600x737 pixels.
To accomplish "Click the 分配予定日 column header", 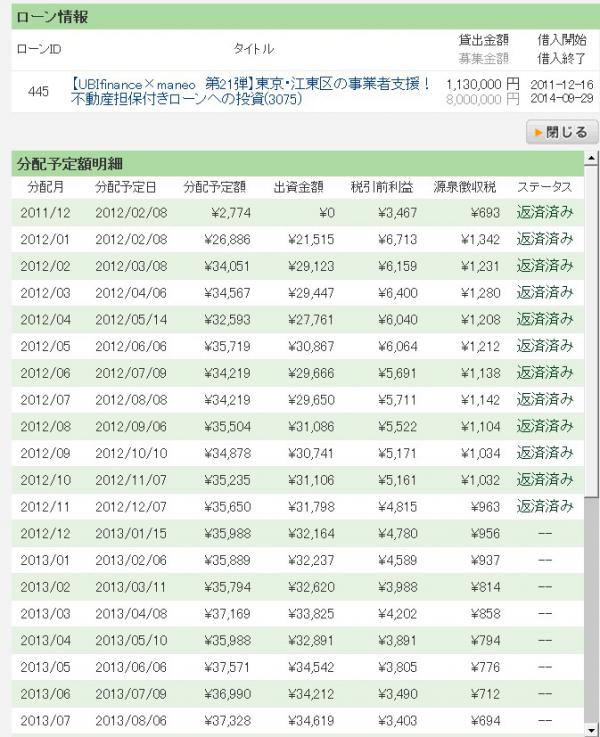I will click(125, 187).
